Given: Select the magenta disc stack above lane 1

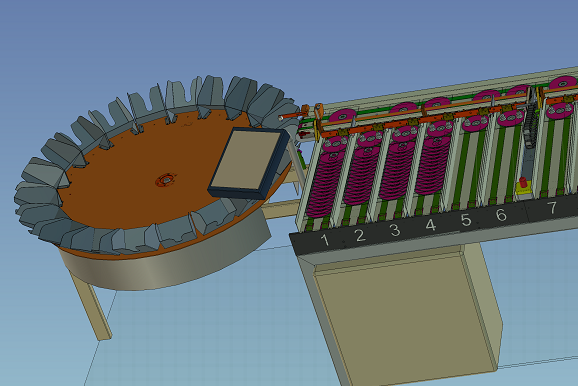Looking at the screenshot, I should click(324, 183).
